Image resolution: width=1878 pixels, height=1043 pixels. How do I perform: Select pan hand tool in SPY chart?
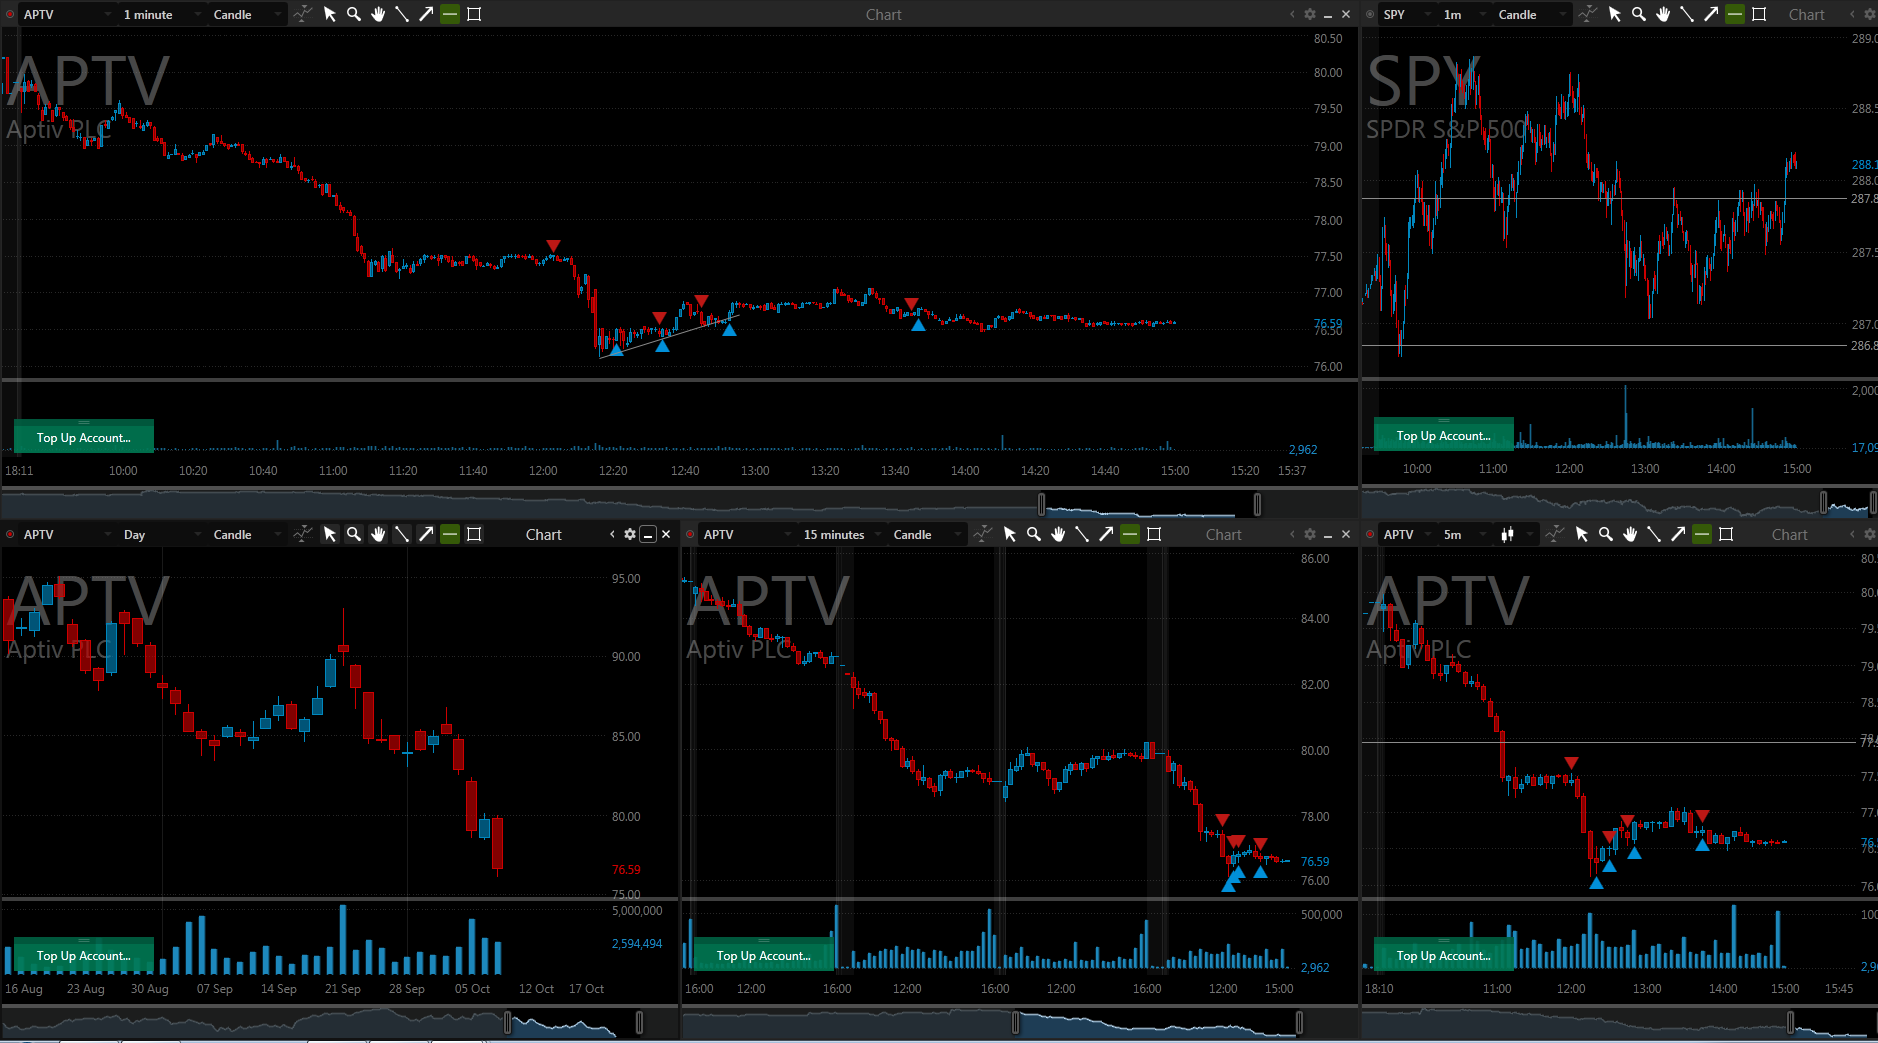1663,14
